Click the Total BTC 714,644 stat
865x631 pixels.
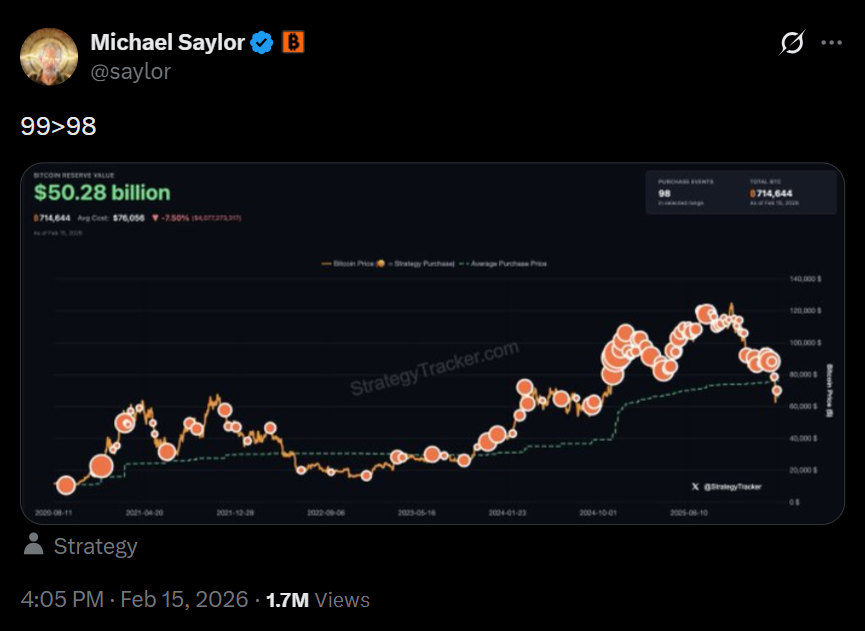[x=774, y=192]
